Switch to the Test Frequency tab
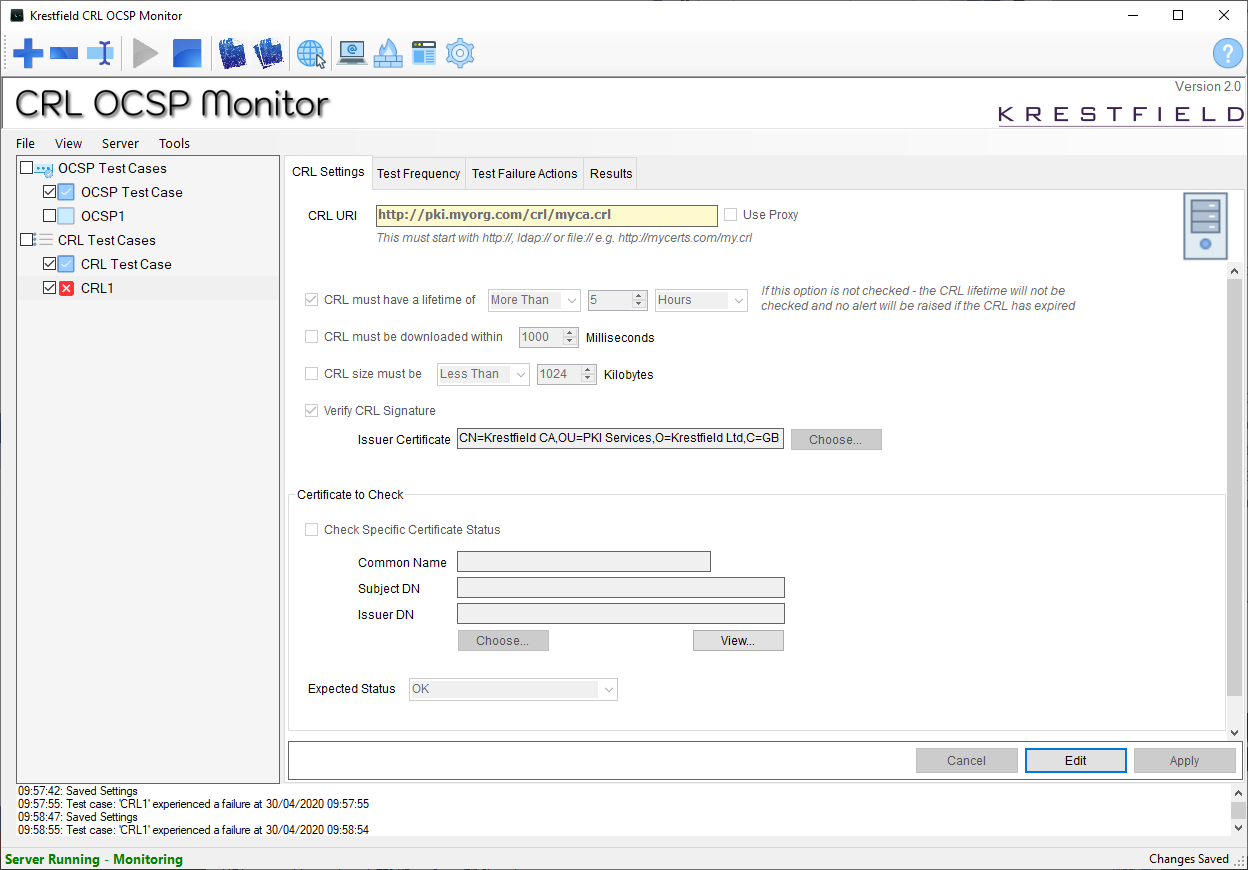The image size is (1248, 870). (x=418, y=174)
